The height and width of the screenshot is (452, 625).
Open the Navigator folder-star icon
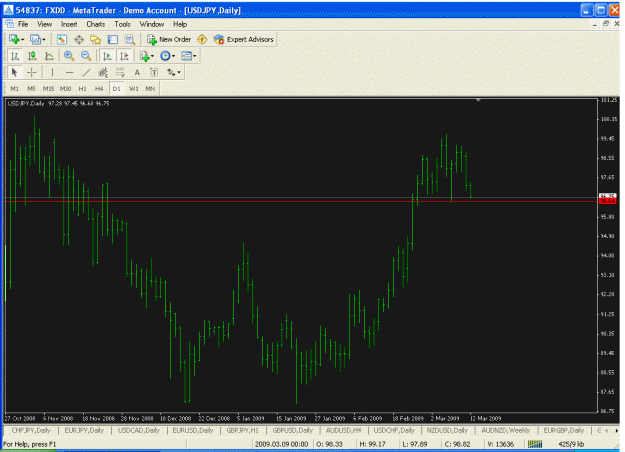96,39
